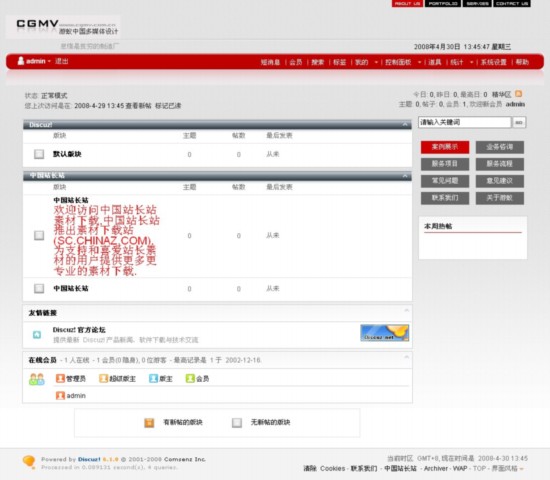Click the red 案例展示 button

coord(445,147)
